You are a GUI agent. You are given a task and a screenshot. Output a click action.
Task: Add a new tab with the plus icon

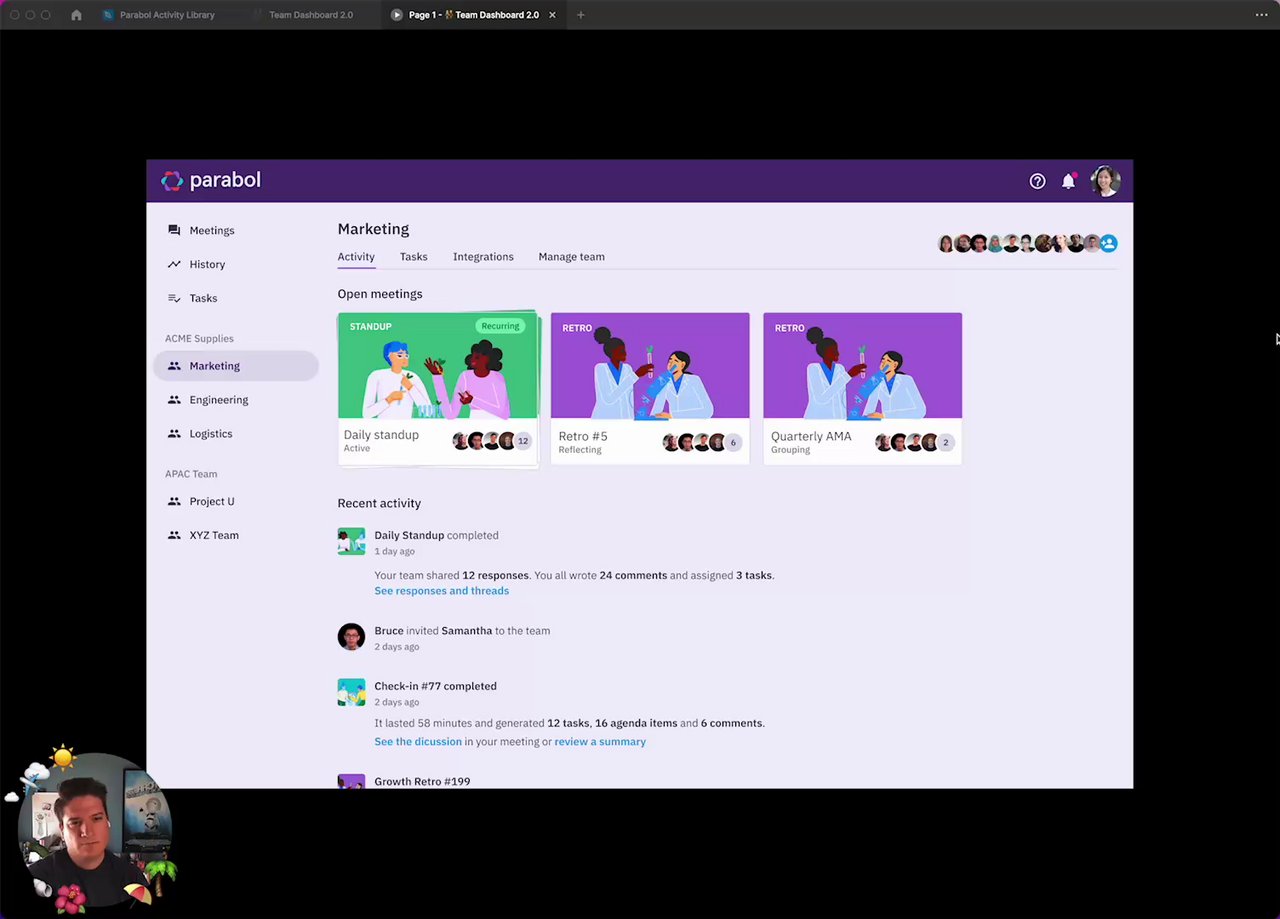point(580,15)
